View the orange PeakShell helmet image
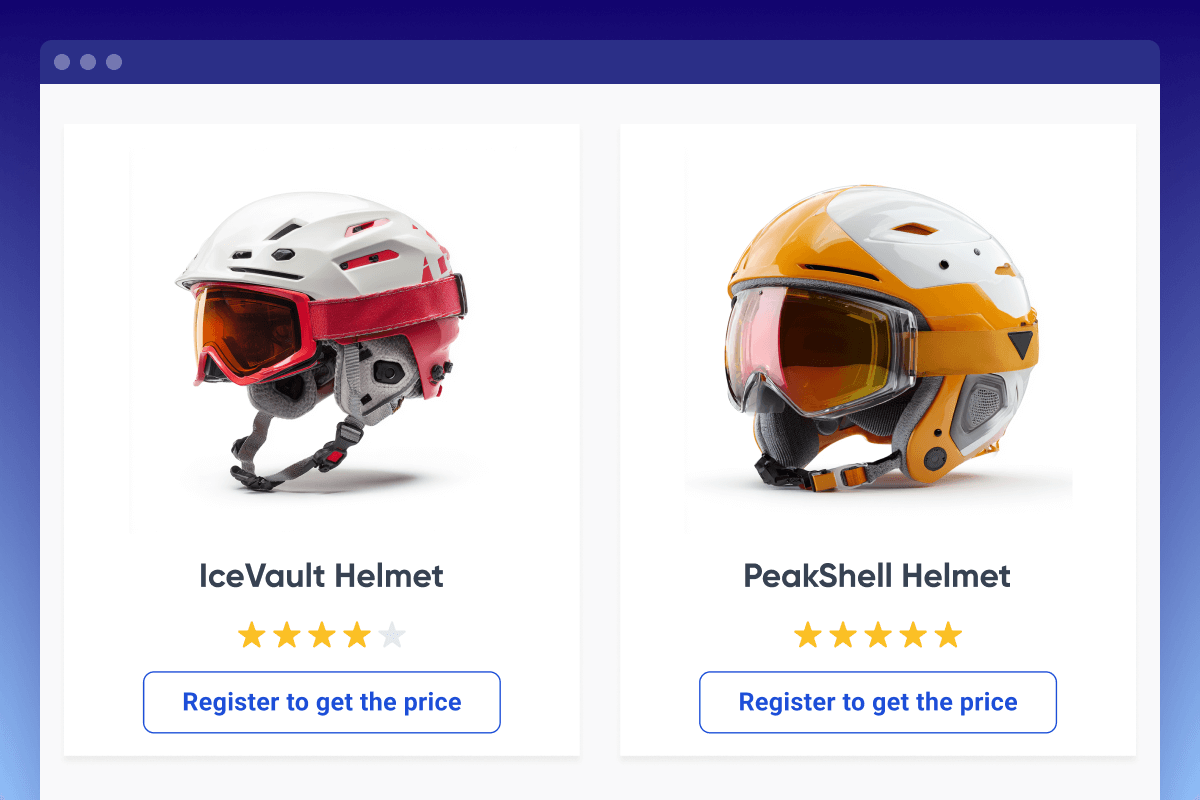 (x=878, y=340)
